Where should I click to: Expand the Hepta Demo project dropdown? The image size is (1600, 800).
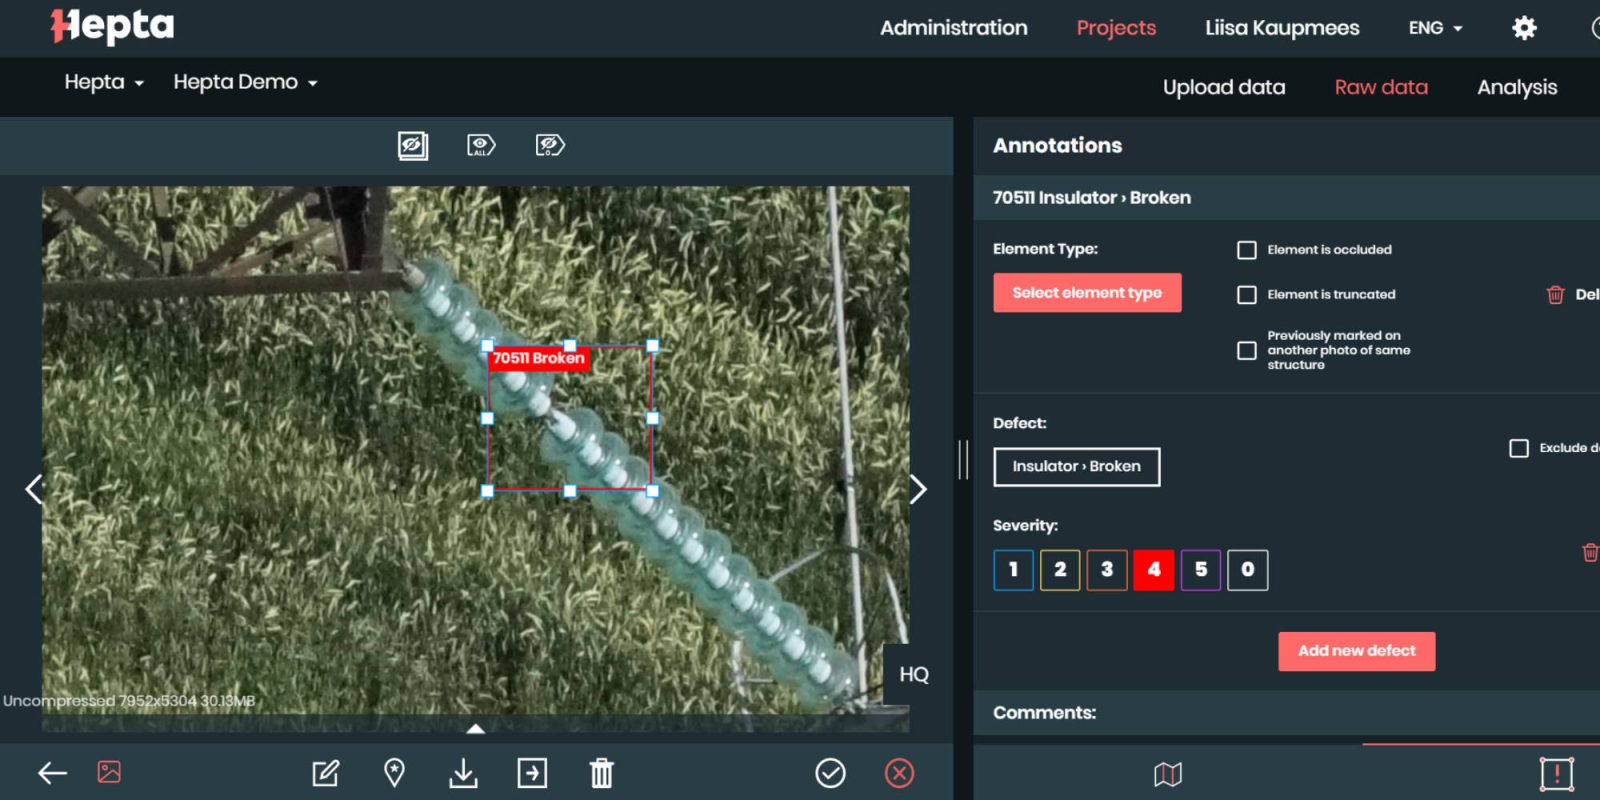coord(245,82)
